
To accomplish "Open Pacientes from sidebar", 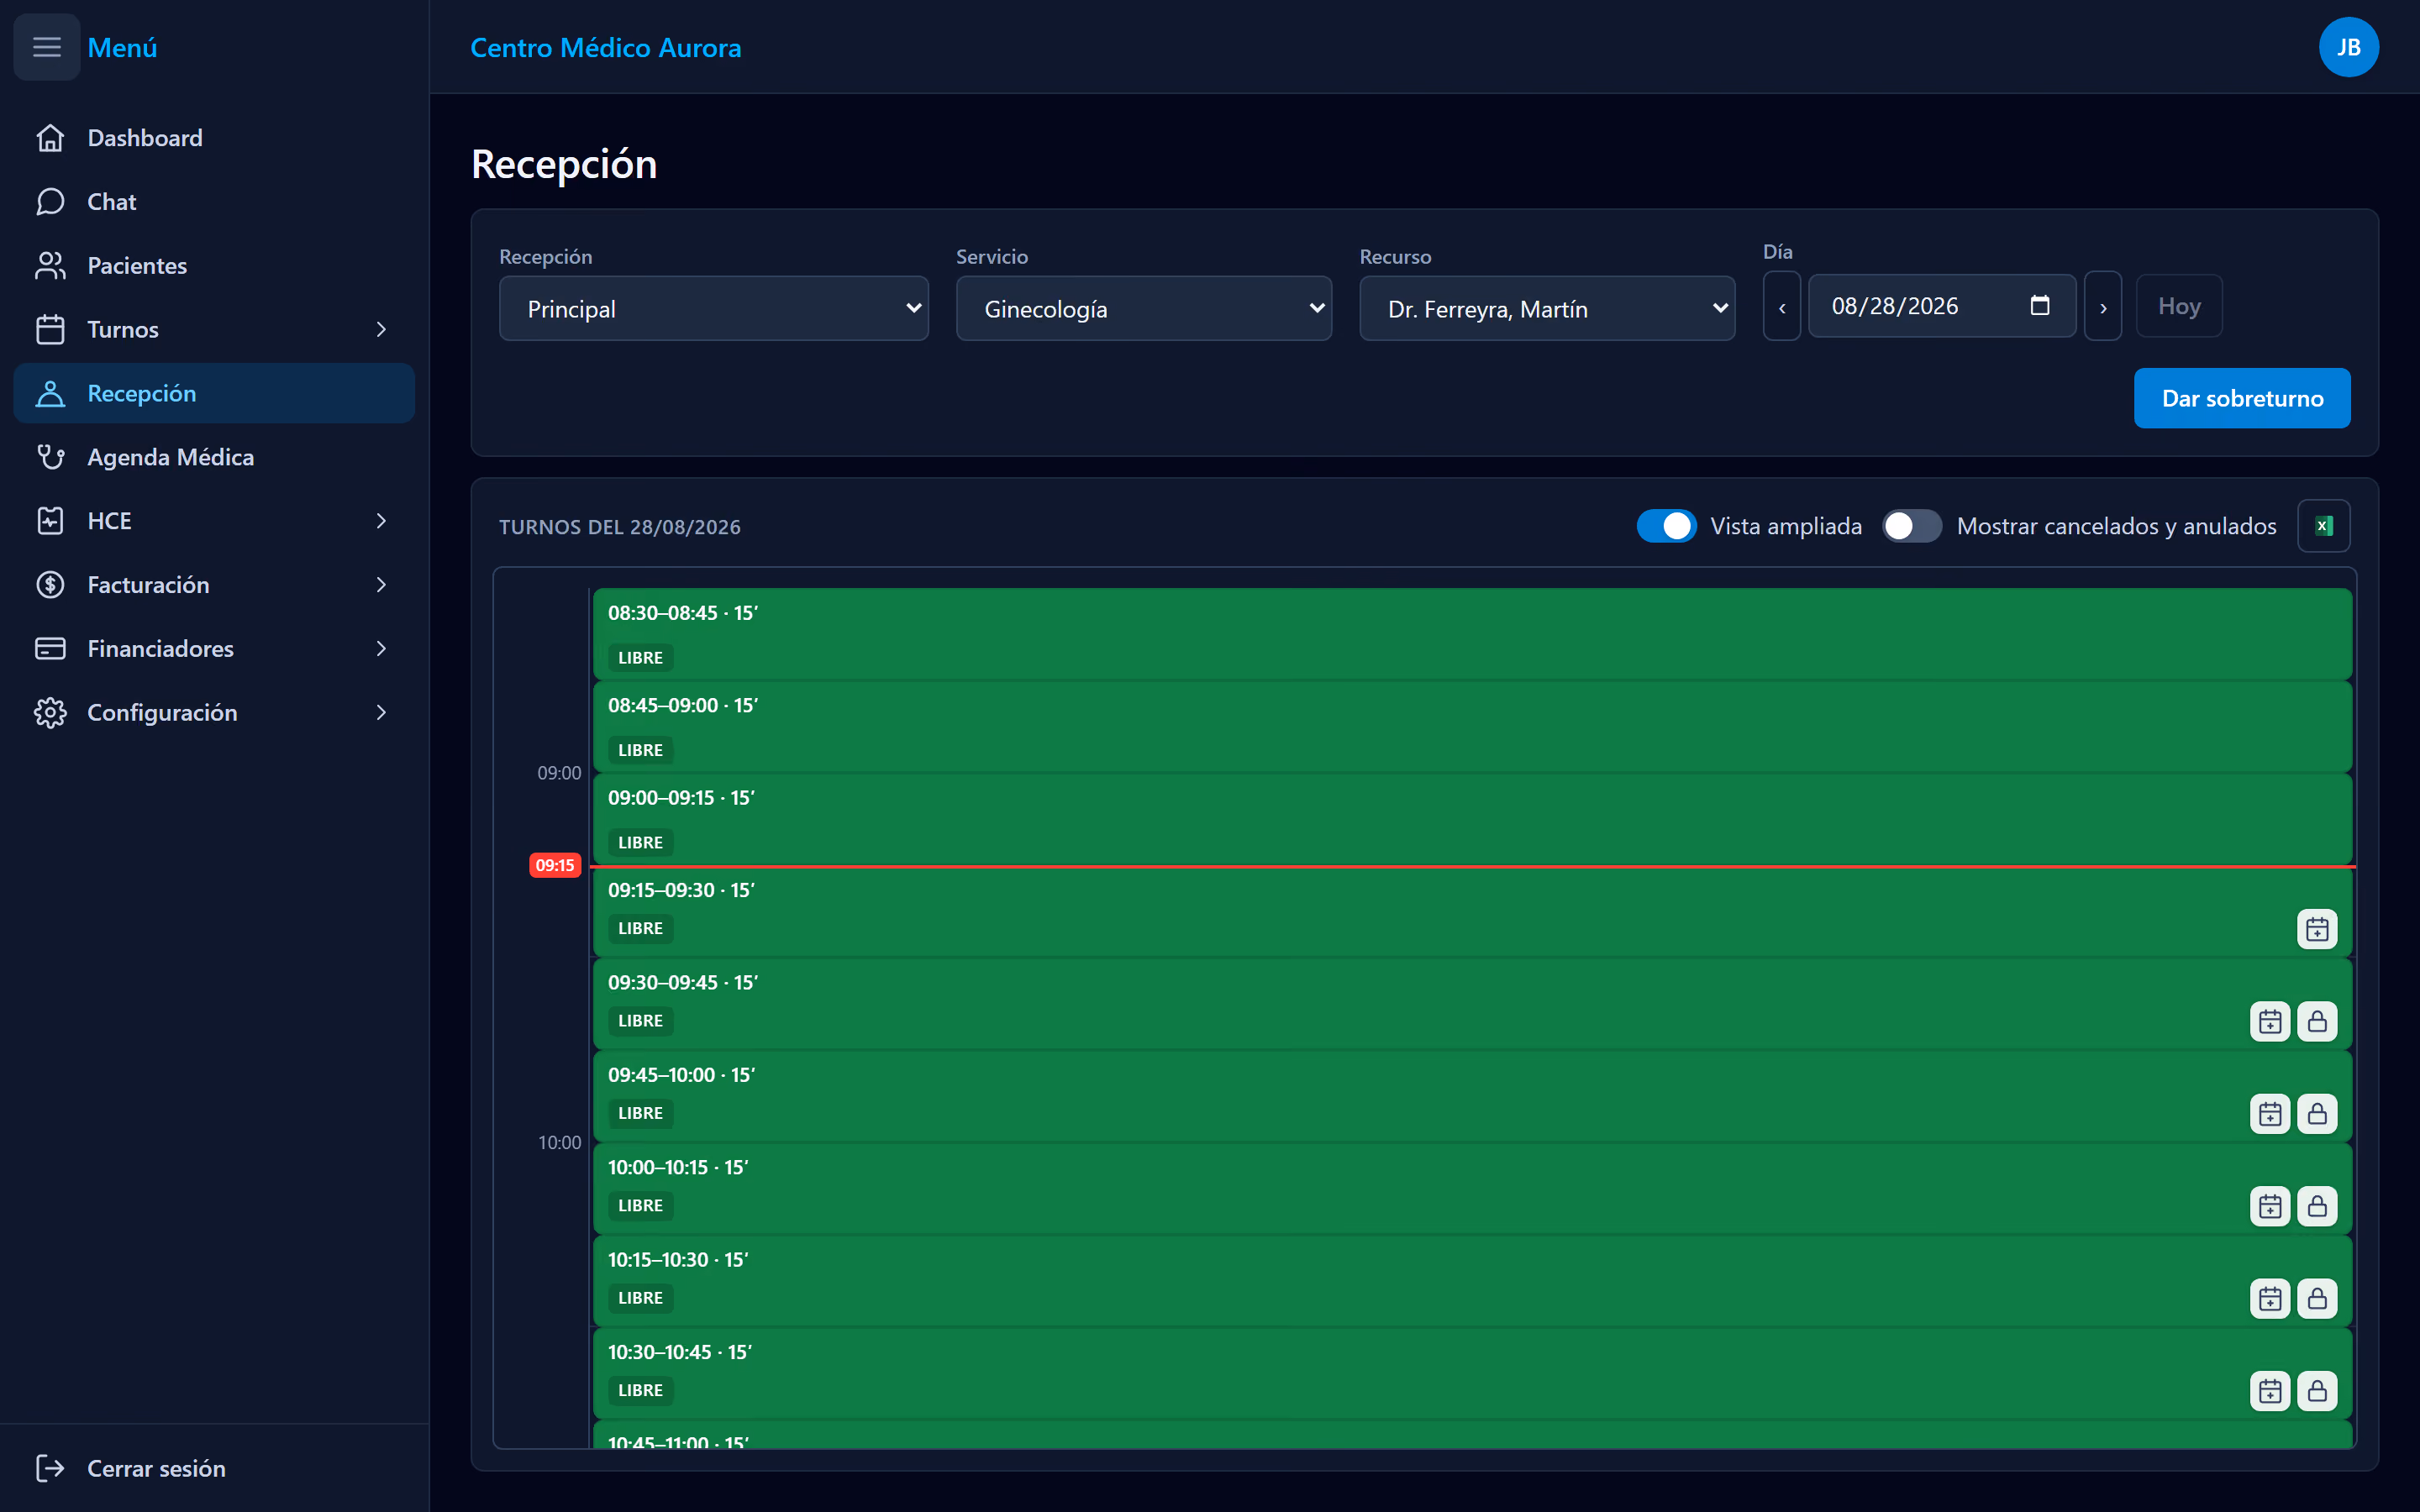I will [214, 266].
